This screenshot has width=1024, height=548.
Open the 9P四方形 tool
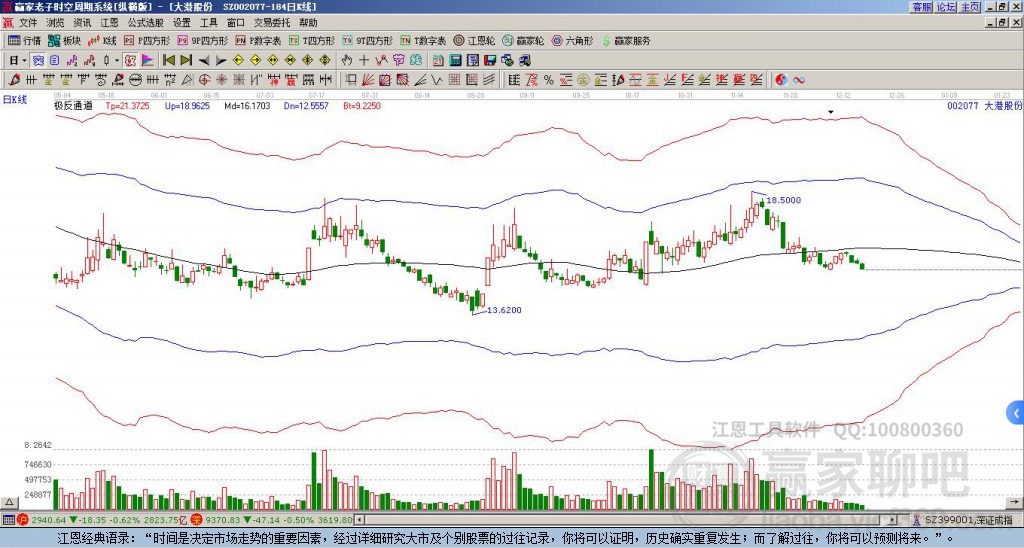[202, 40]
